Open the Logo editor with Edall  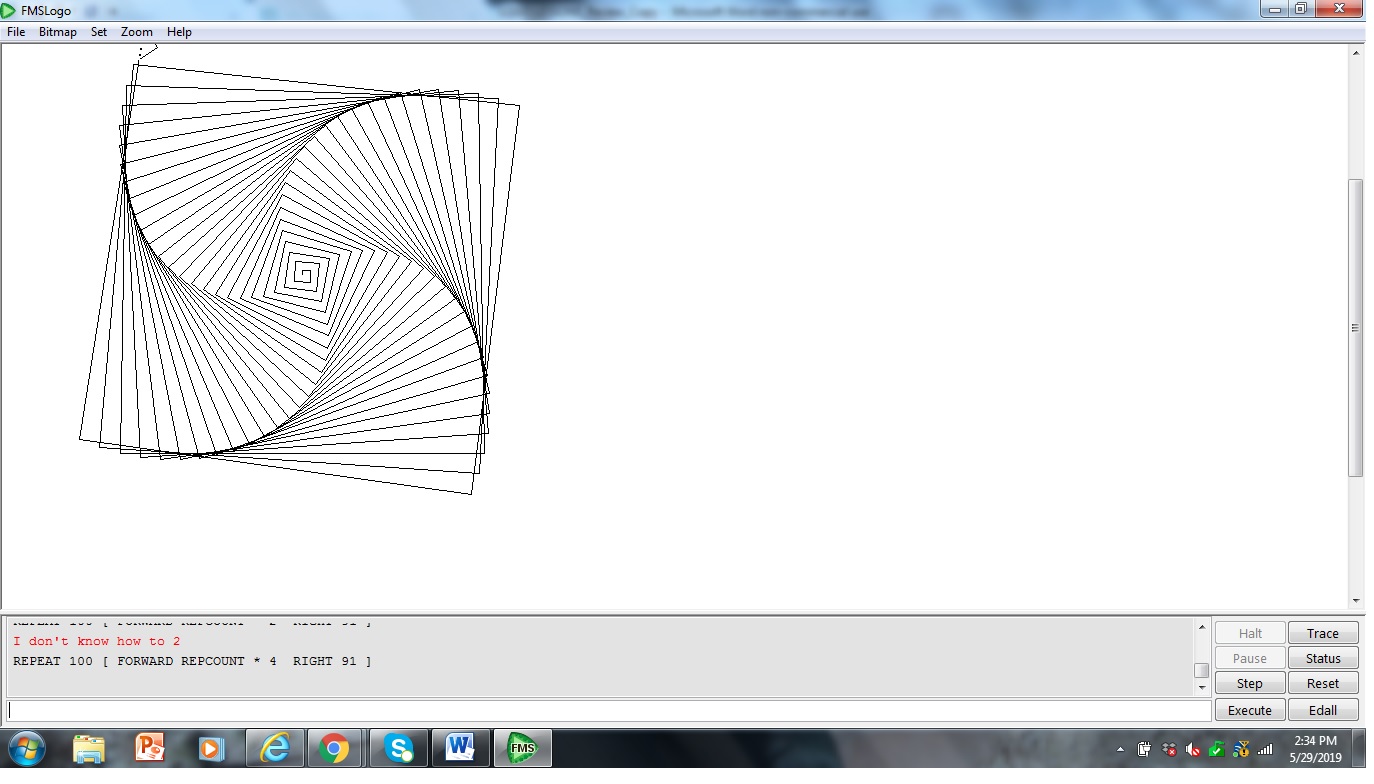[1322, 709]
